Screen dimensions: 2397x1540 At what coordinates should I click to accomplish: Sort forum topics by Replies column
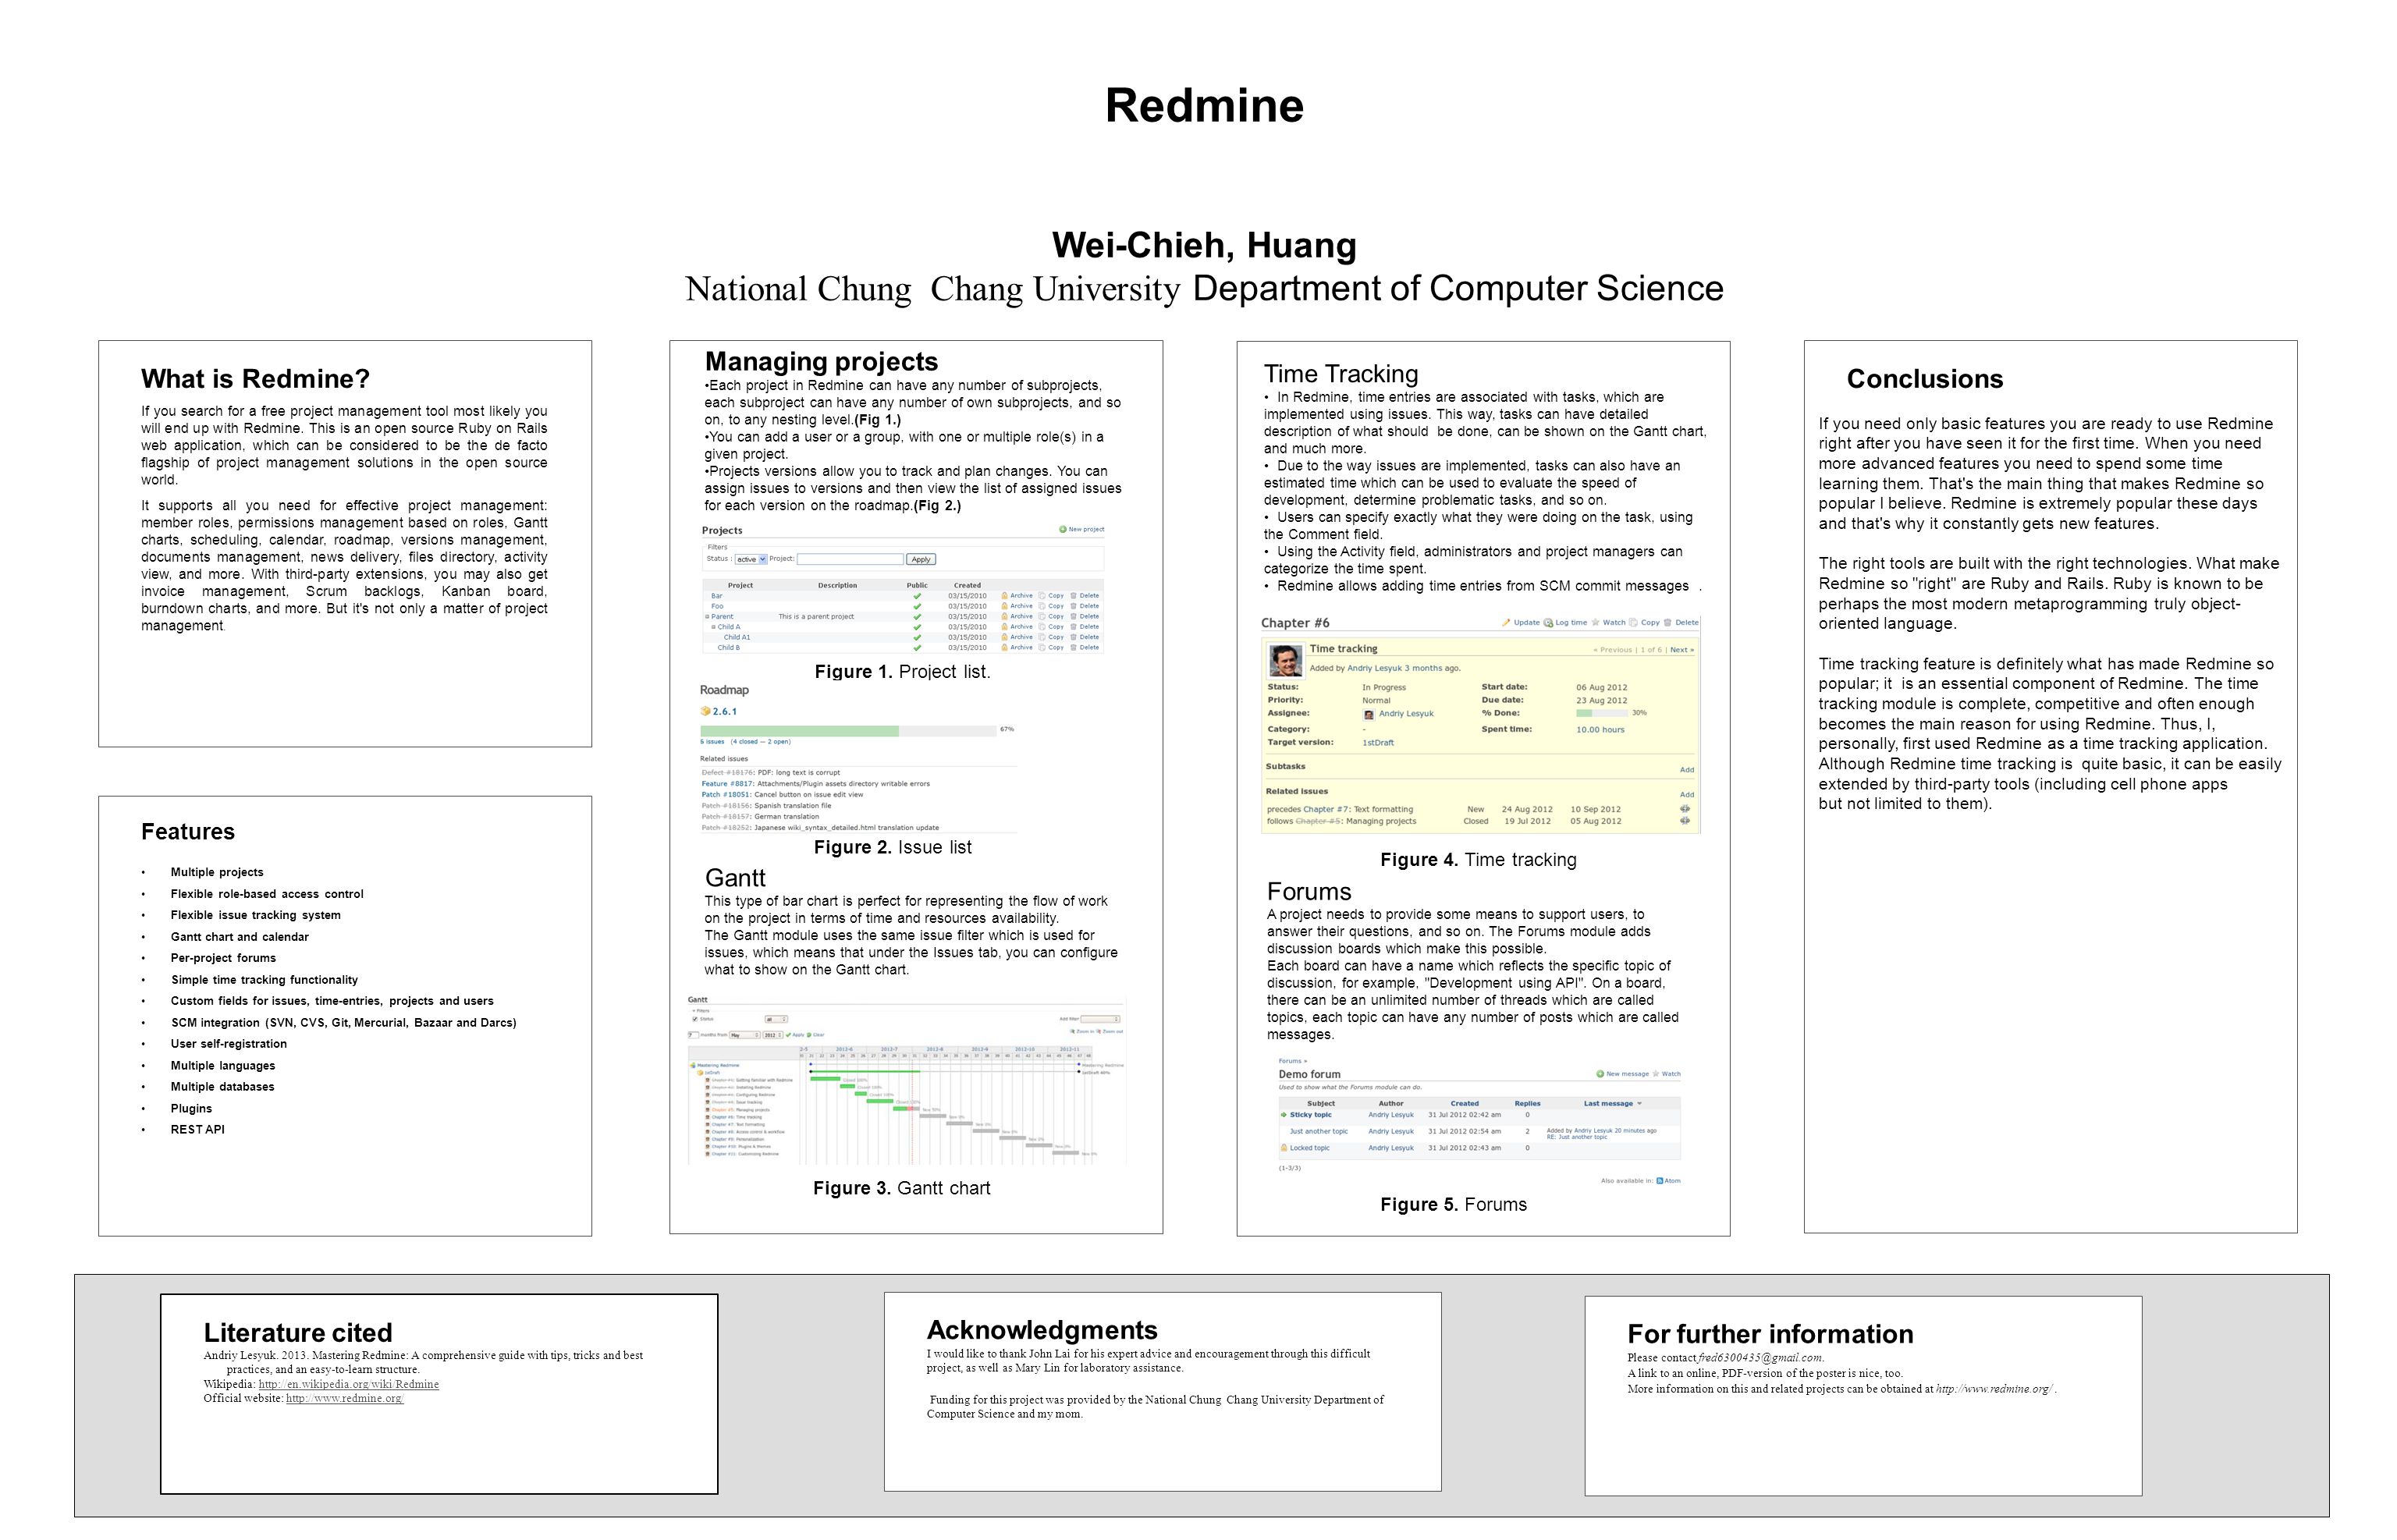click(x=1528, y=1104)
